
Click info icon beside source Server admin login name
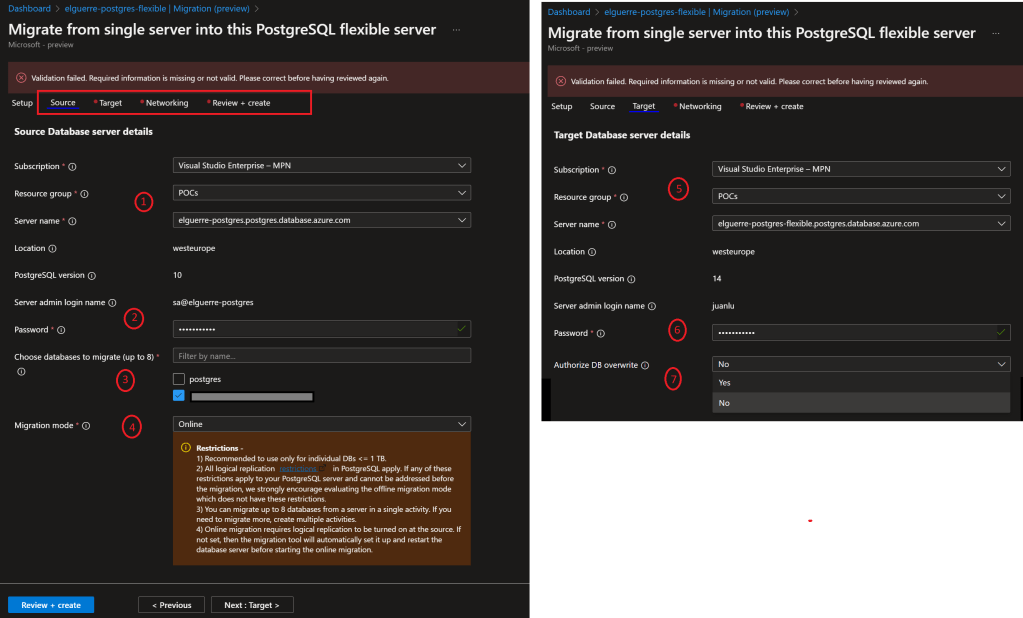[x=112, y=302]
